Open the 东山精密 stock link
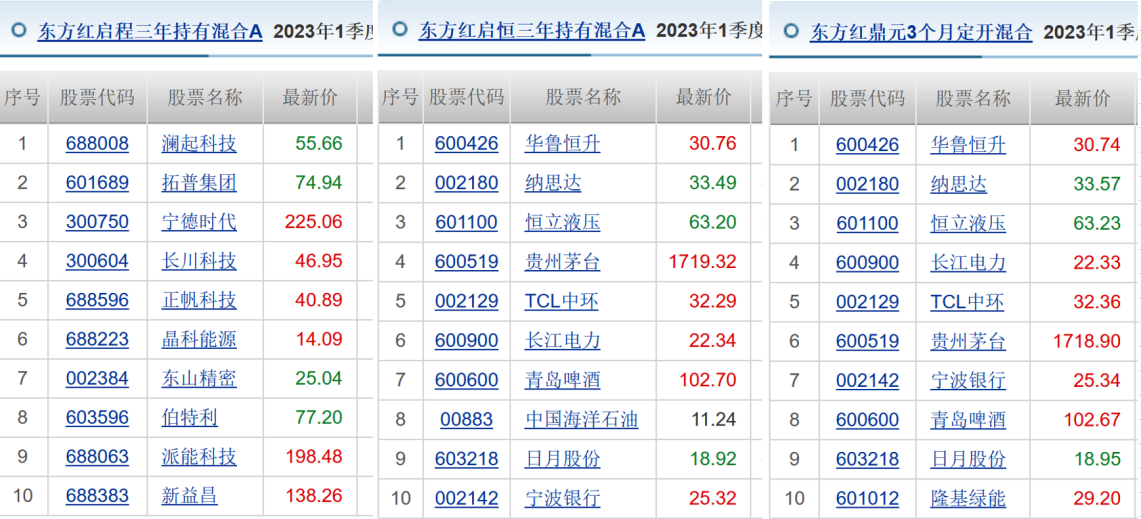 pos(199,379)
